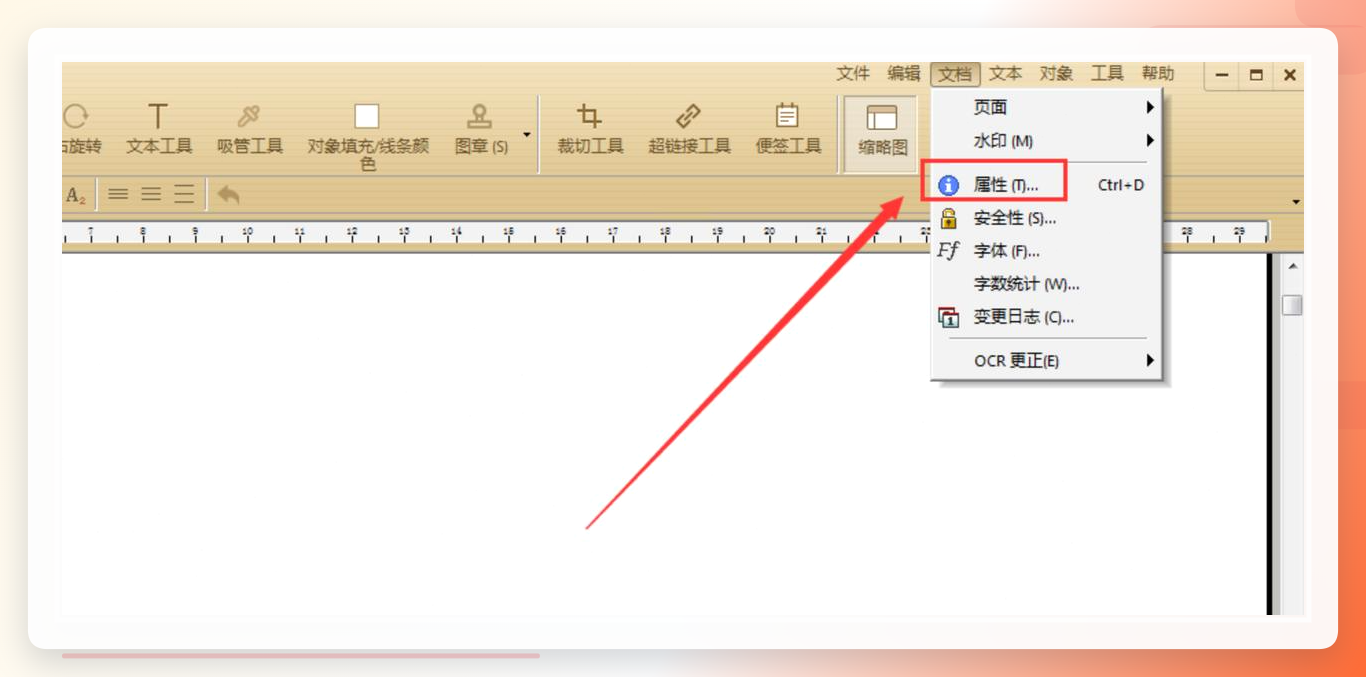The width and height of the screenshot is (1366, 677).
Task: Choose 属性 (T)... menu entry
Action: pos(1046,185)
